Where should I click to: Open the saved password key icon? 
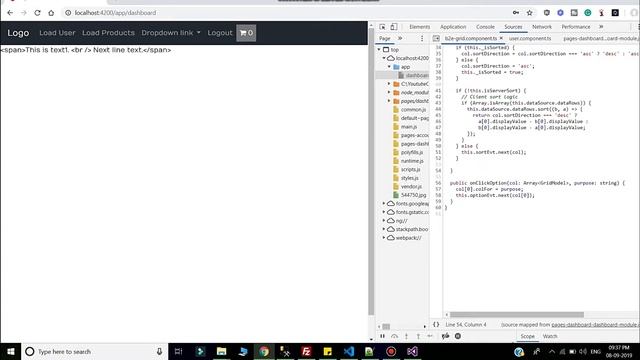(x=516, y=13)
